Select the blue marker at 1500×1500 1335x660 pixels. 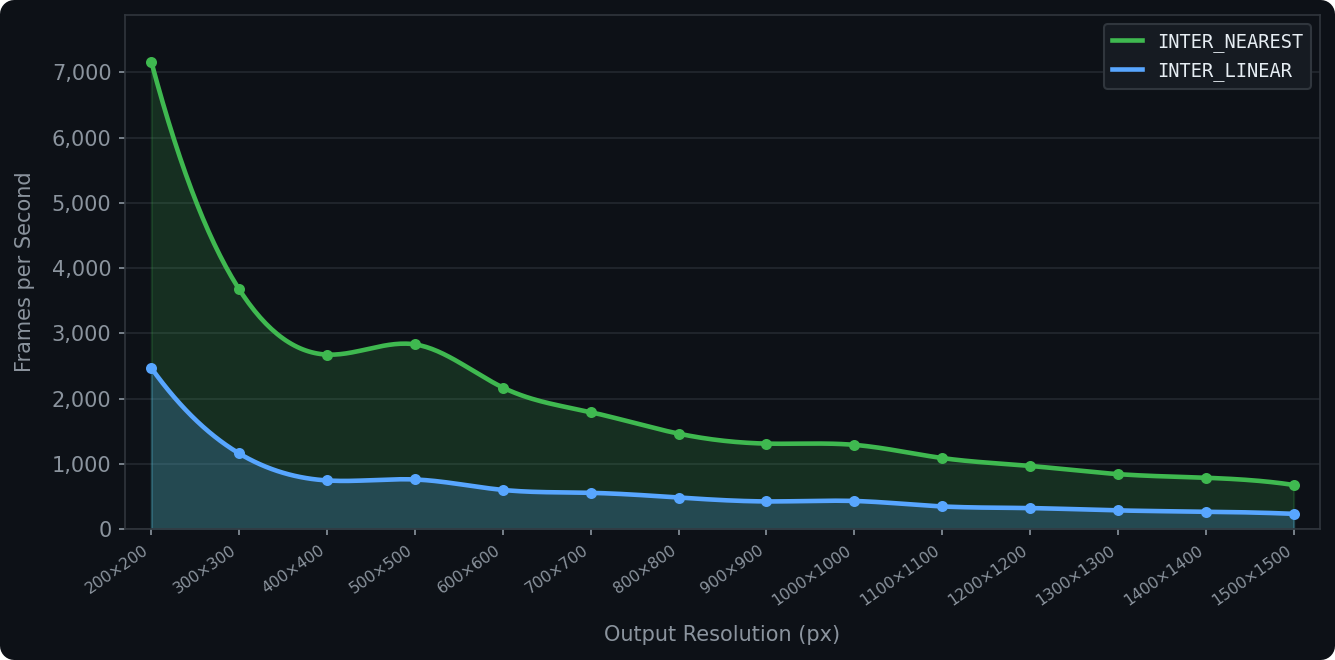[1294, 514]
